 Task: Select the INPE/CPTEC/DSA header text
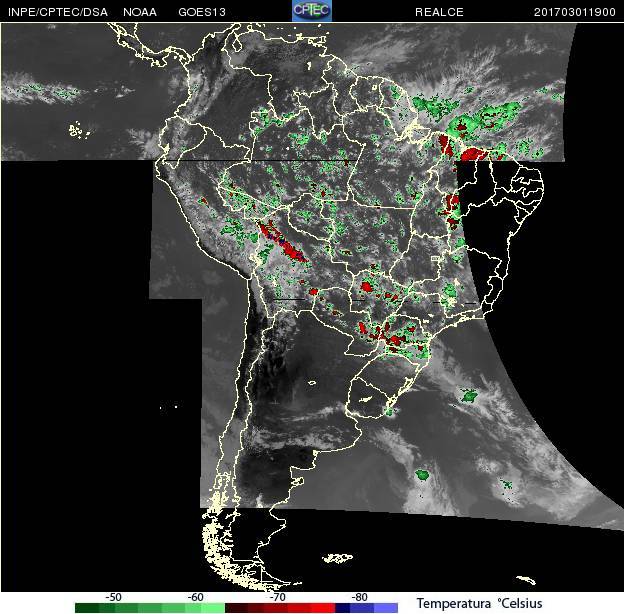pos(58,12)
